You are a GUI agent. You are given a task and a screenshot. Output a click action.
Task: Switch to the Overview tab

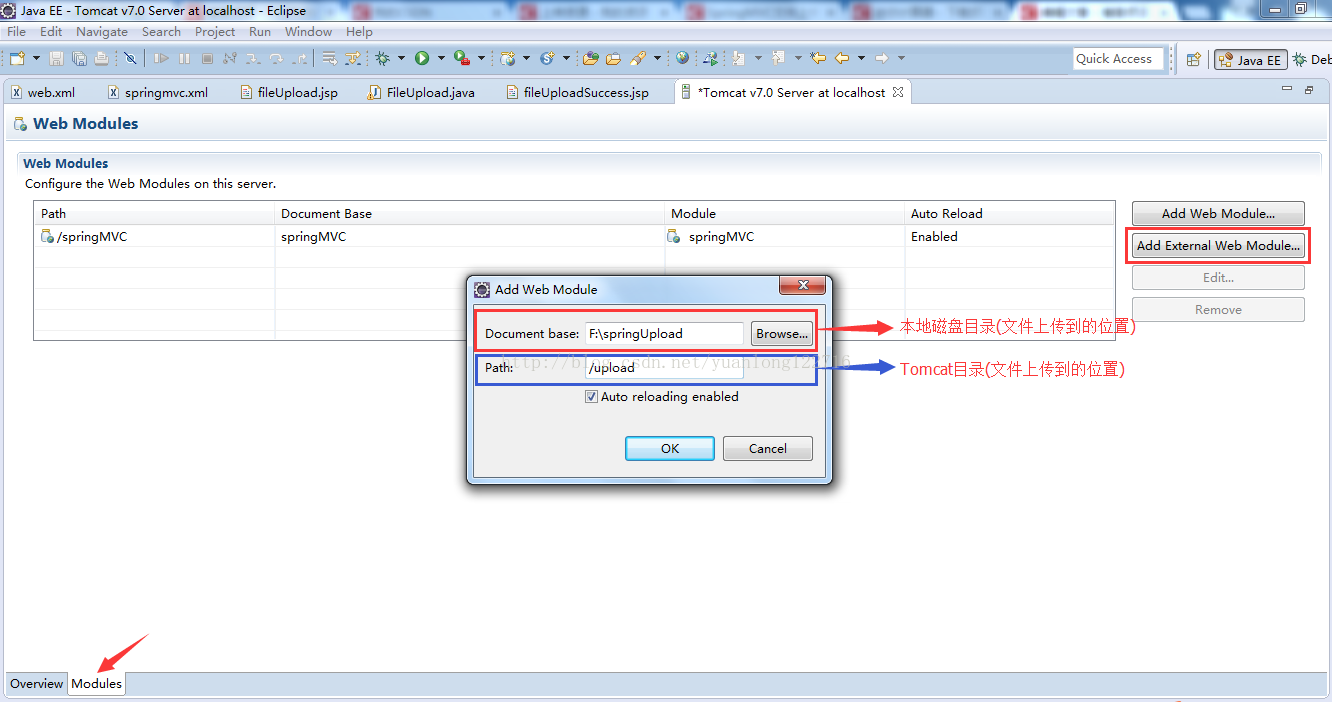(x=36, y=684)
